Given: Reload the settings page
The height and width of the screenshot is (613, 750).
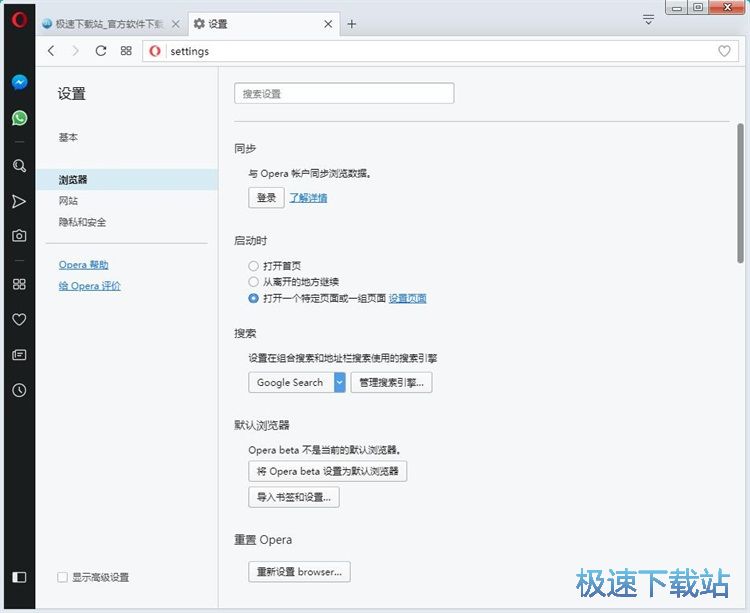Looking at the screenshot, I should coord(100,51).
